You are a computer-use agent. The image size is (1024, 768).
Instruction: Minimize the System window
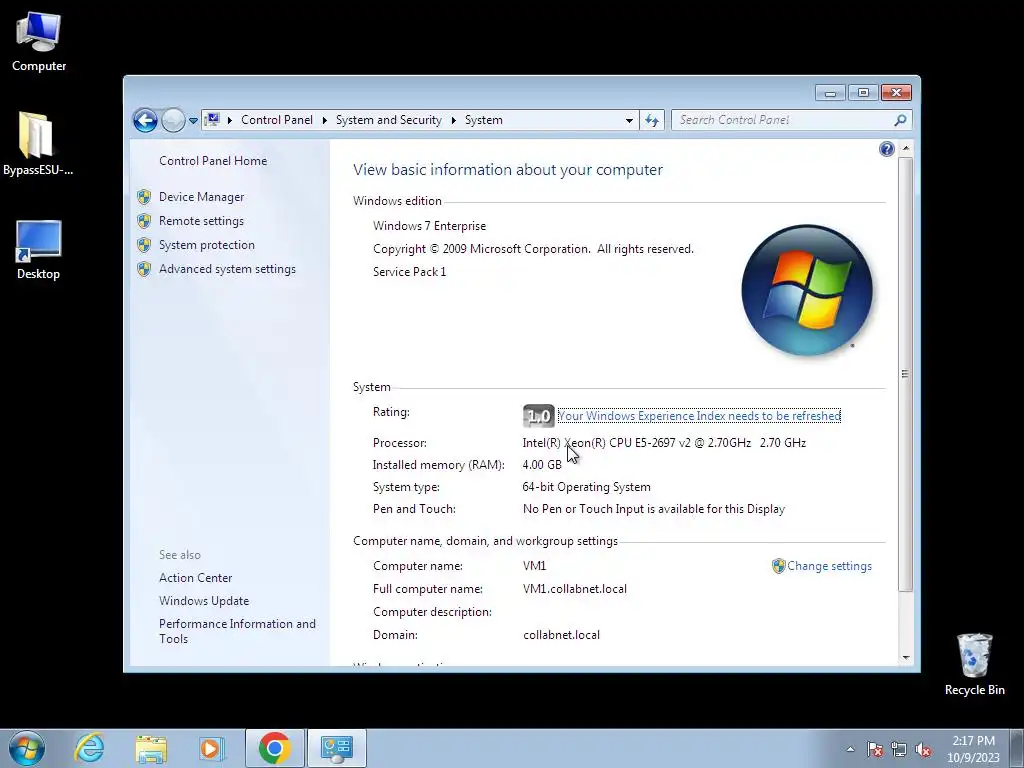pyautogui.click(x=830, y=93)
